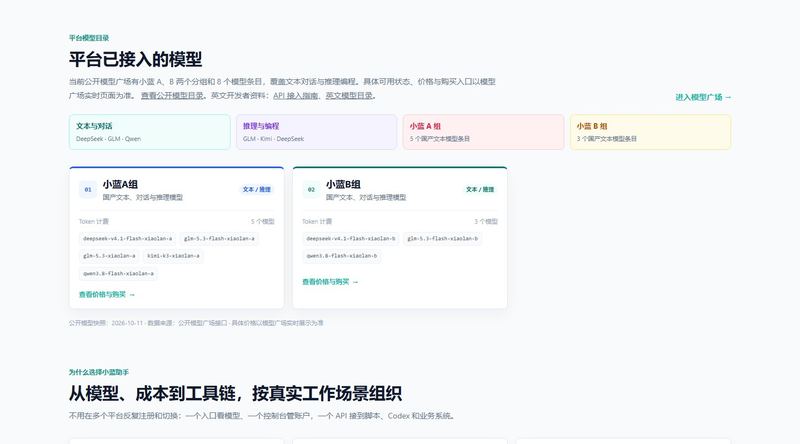Click the 平台已接入的模型 heading
The height and width of the screenshot is (444, 800).
point(136,59)
